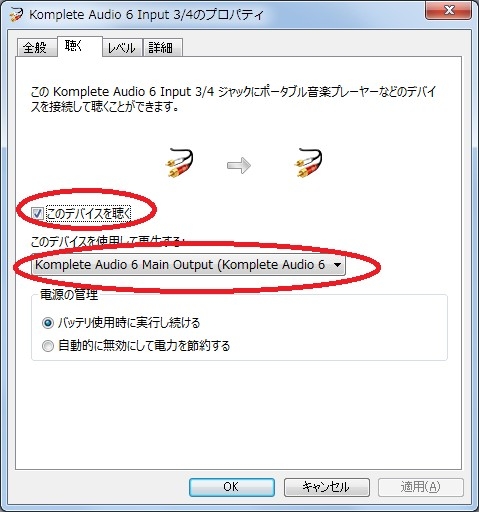Image resolution: width=479 pixels, height=512 pixels.
Task: Click the gray arrow between the cable icons
Action: tap(239, 165)
